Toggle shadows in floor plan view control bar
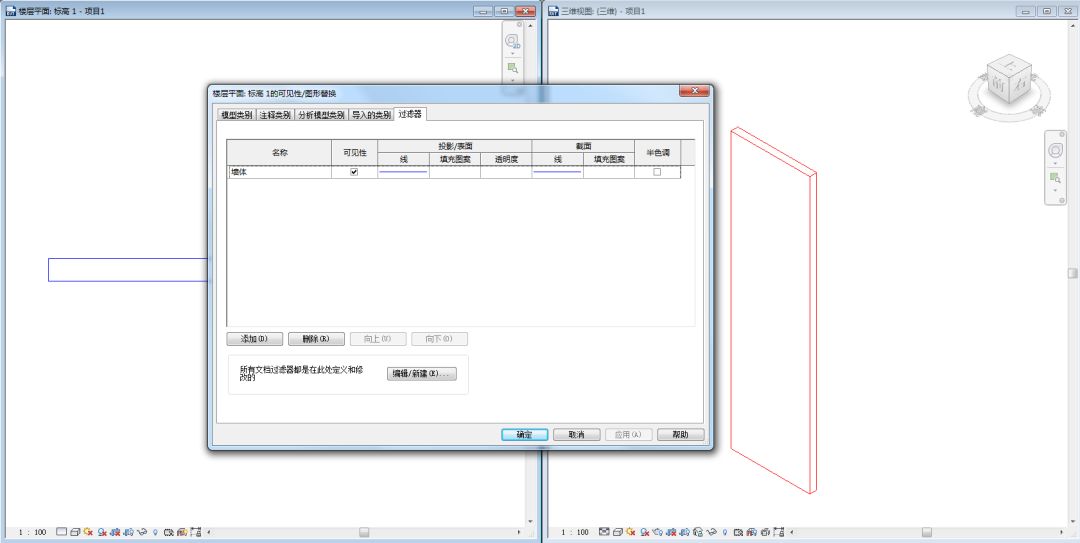 (x=101, y=532)
